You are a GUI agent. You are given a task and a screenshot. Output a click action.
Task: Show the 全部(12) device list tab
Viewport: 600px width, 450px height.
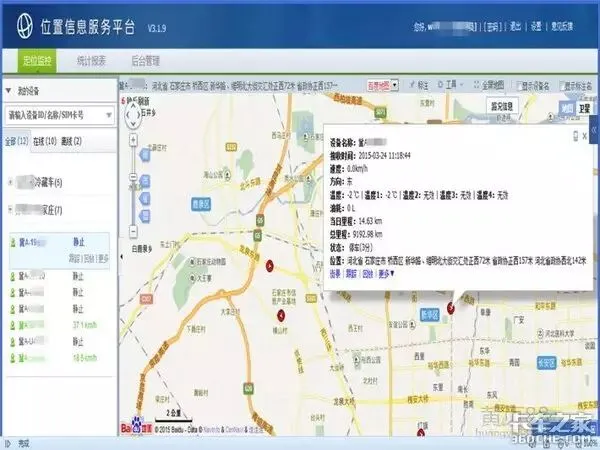point(16,141)
